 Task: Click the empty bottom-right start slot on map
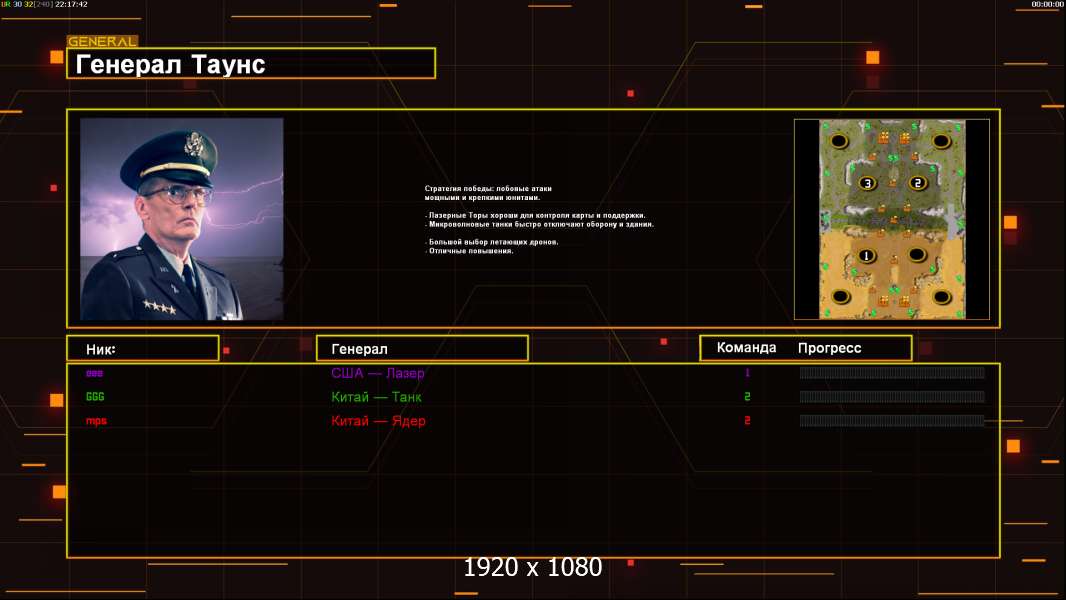(942, 297)
